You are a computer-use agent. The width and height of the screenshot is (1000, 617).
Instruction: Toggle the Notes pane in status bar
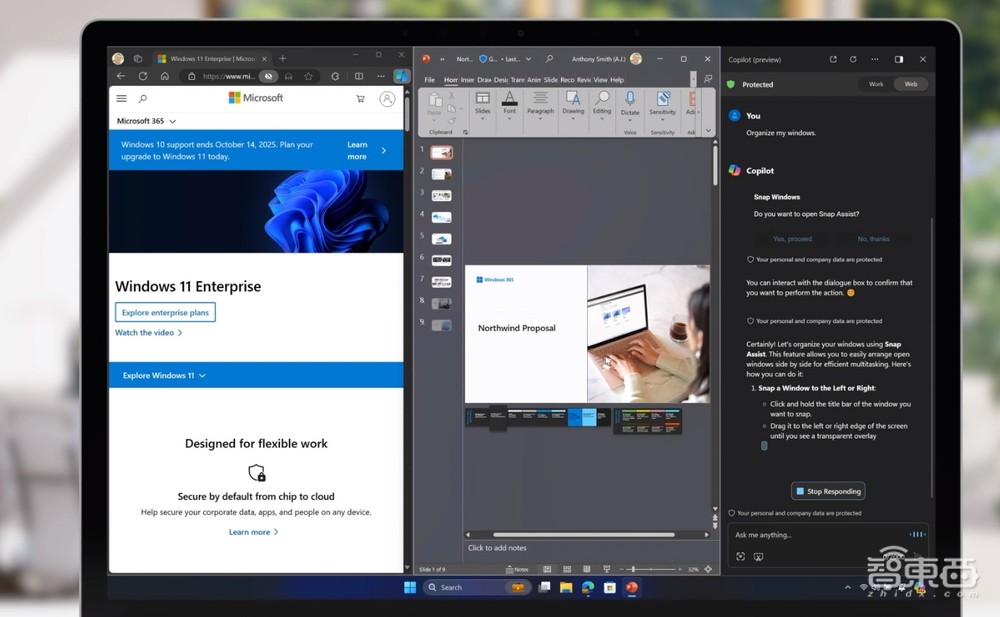[x=517, y=569]
